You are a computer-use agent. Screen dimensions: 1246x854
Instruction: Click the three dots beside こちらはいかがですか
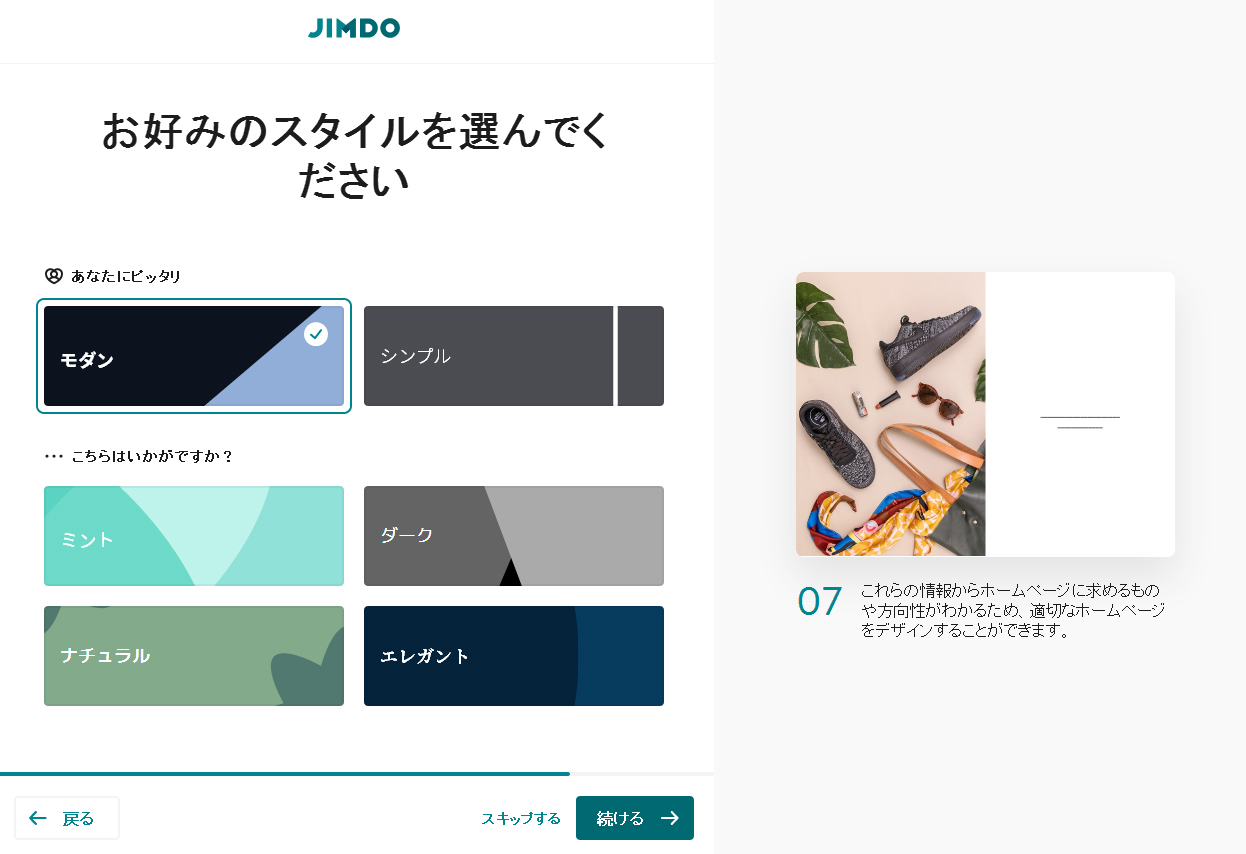click(x=54, y=456)
